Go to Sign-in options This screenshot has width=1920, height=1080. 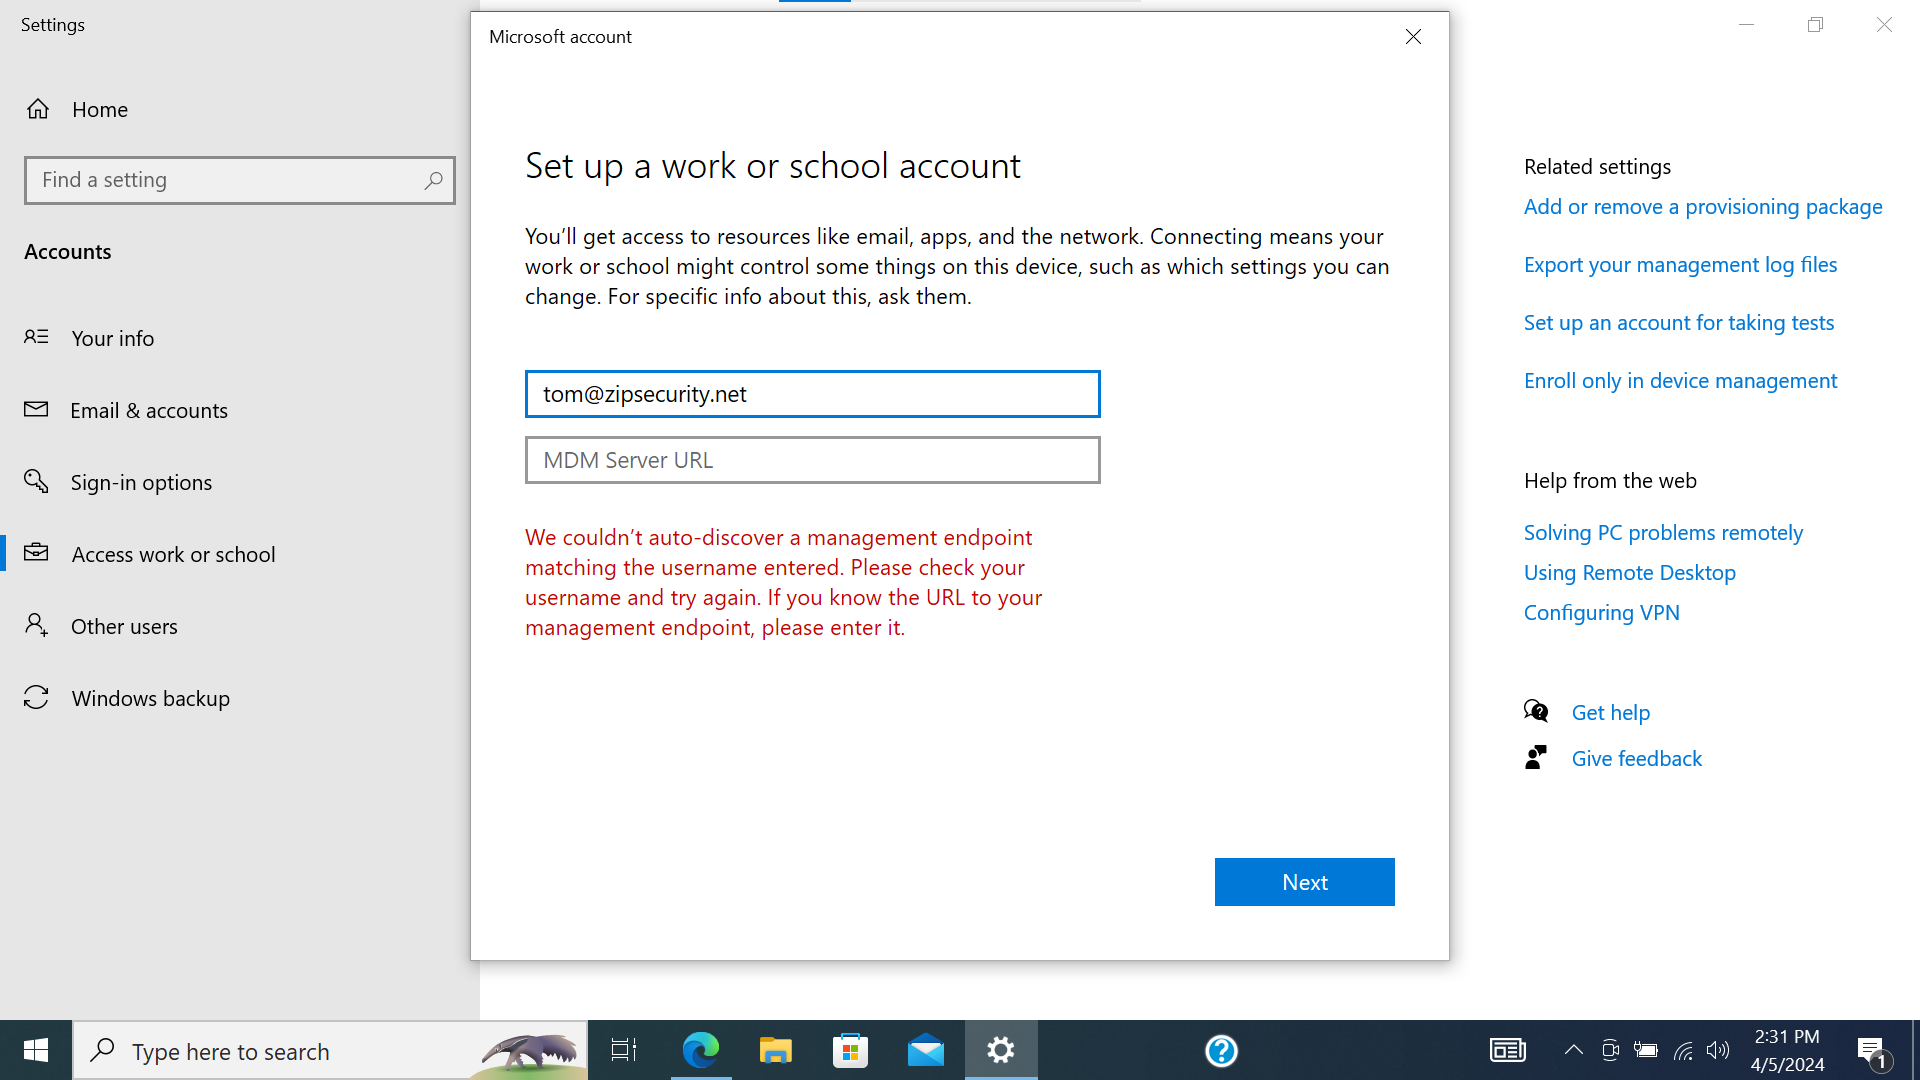(x=141, y=482)
